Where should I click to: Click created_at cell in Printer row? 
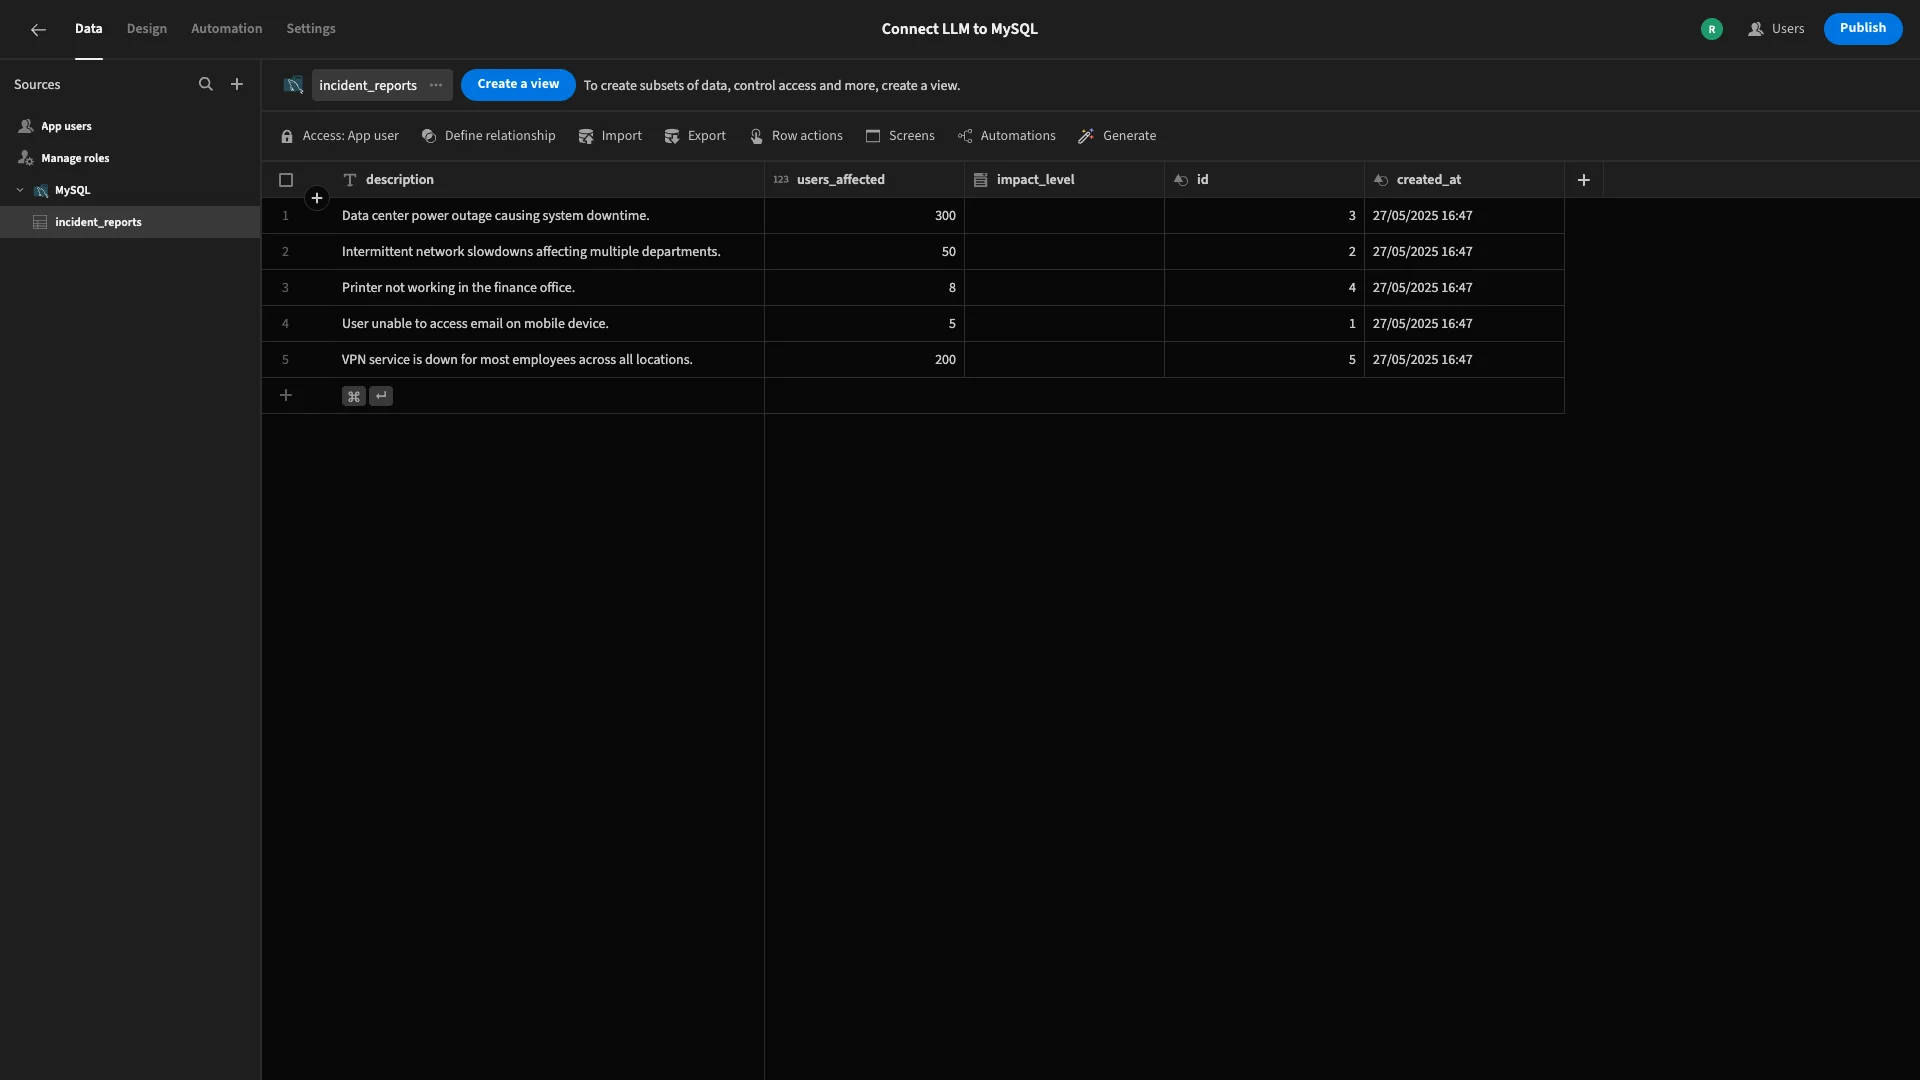pos(1465,288)
